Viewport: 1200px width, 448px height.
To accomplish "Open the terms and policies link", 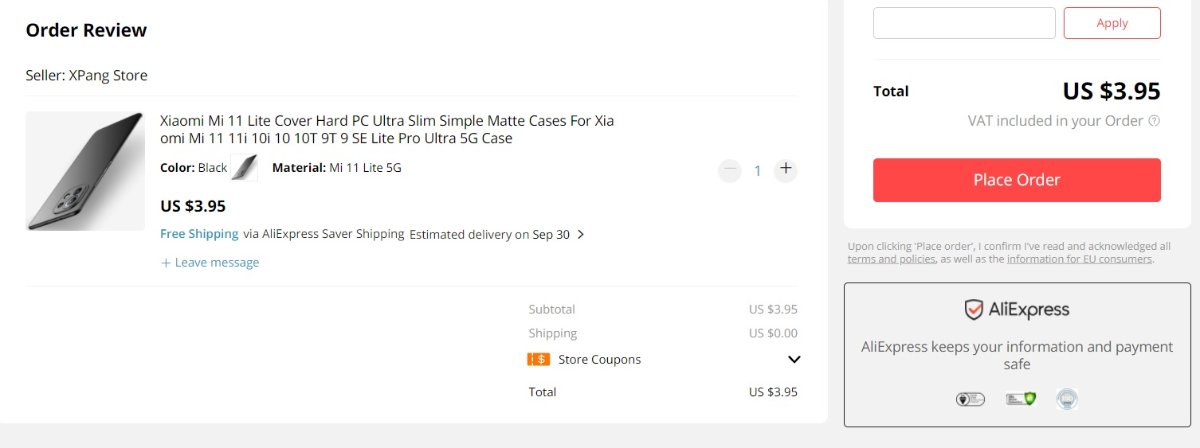I will point(891,259).
